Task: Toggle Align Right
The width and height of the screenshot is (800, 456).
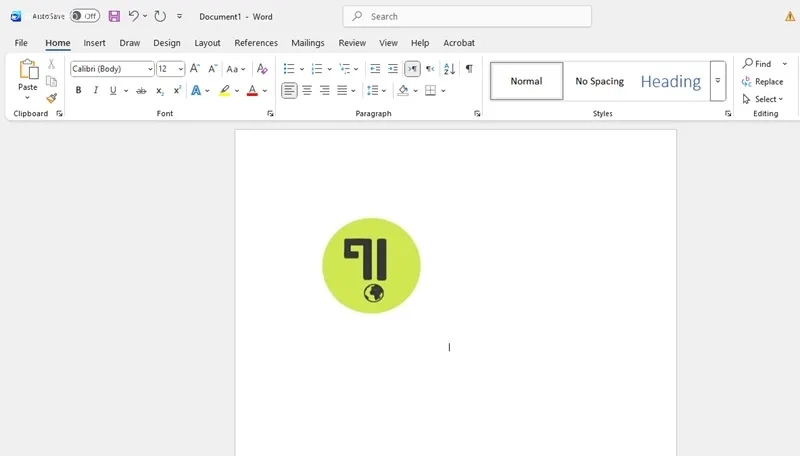Action: coord(324,91)
